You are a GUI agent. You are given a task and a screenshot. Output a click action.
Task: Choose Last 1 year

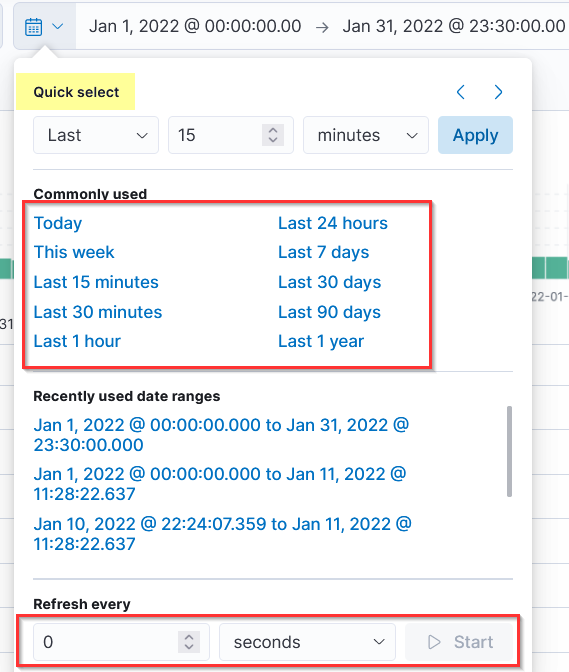321,342
